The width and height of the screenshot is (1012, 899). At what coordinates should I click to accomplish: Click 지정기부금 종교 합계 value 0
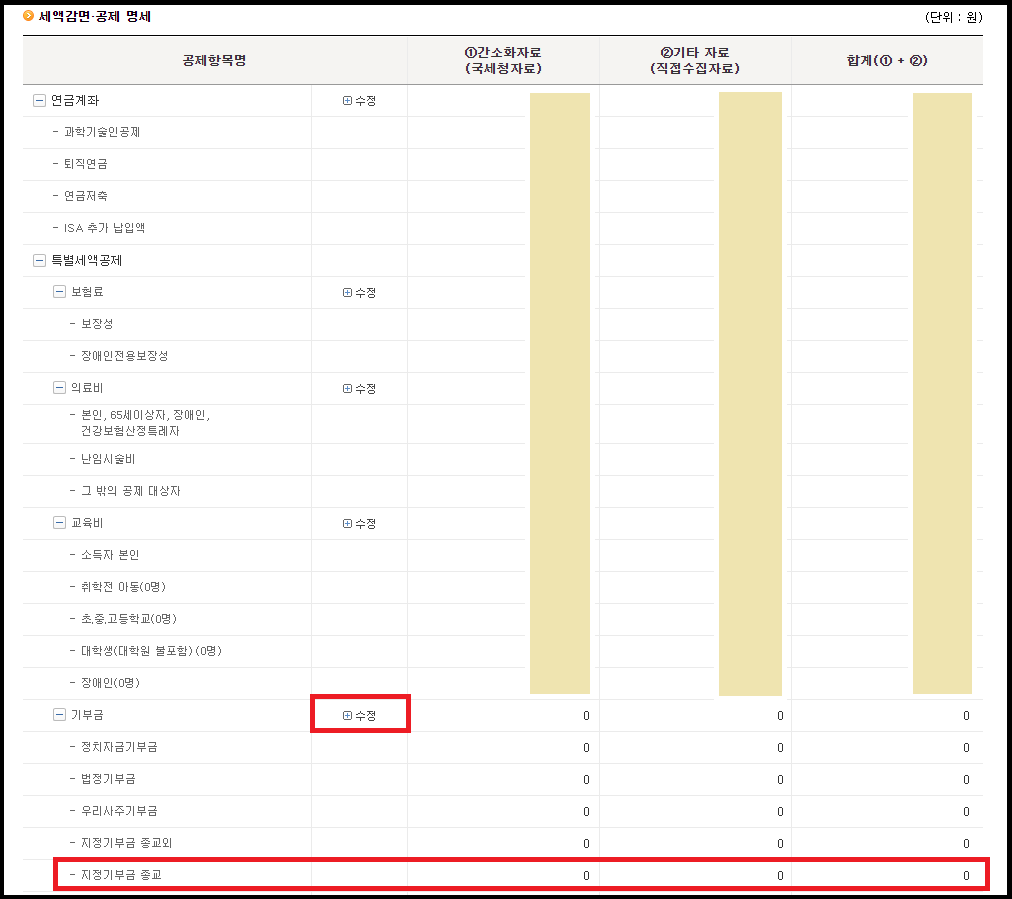point(966,876)
